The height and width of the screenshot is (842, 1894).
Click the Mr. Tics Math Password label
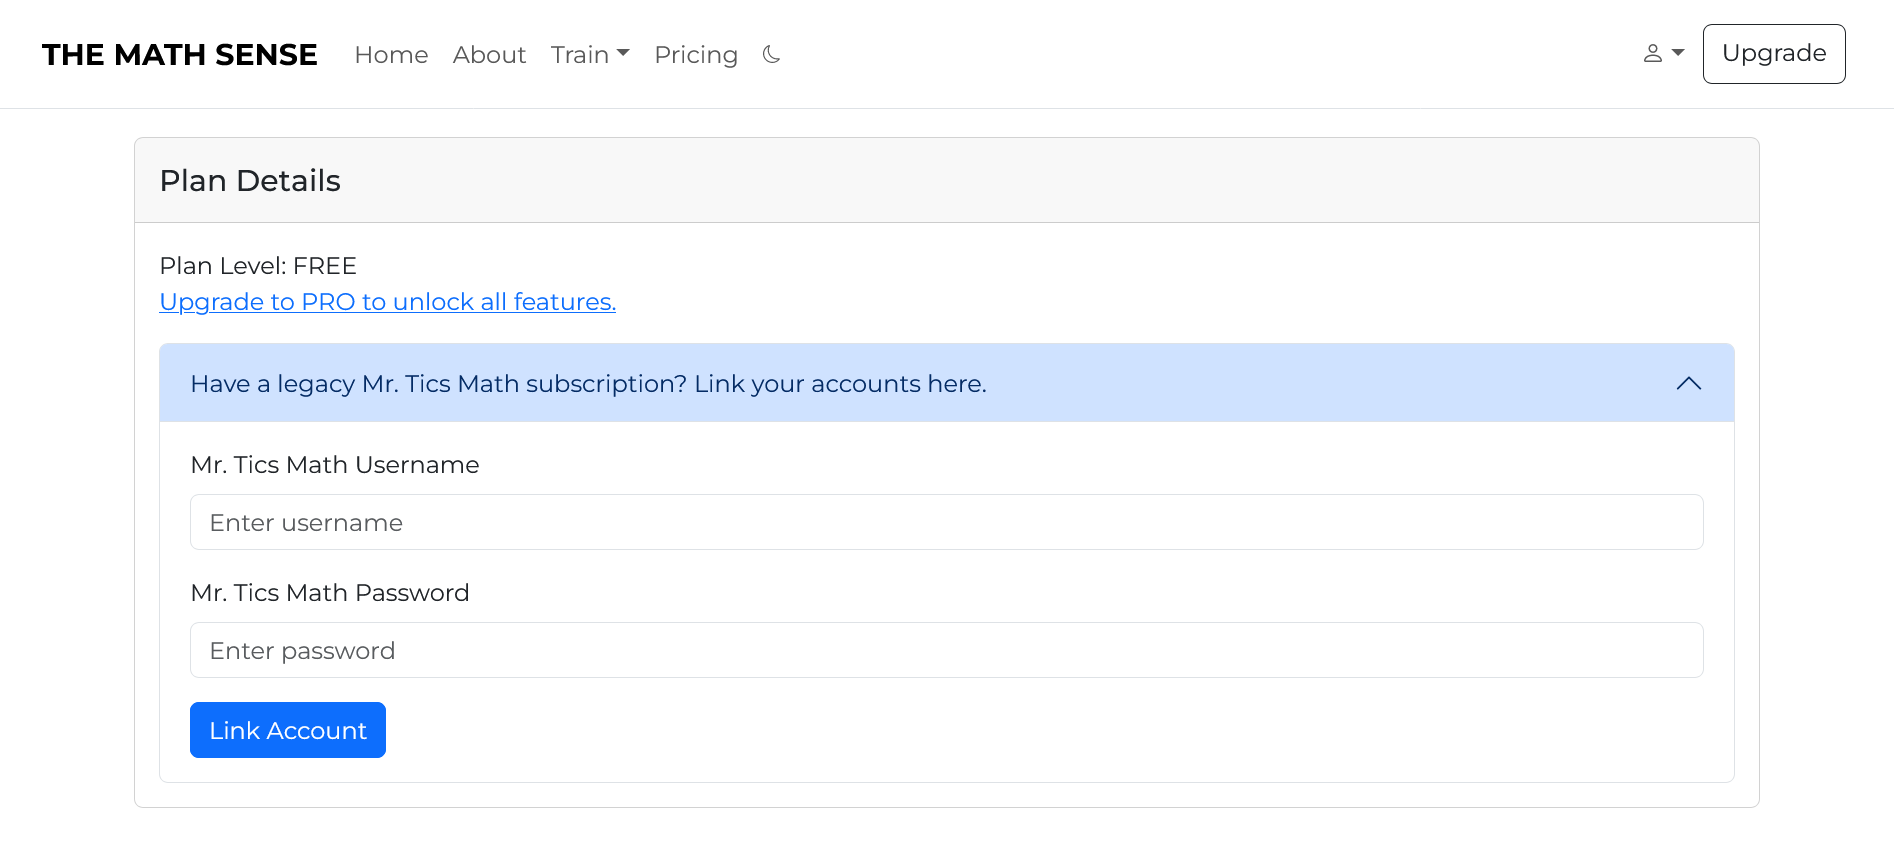tap(330, 593)
